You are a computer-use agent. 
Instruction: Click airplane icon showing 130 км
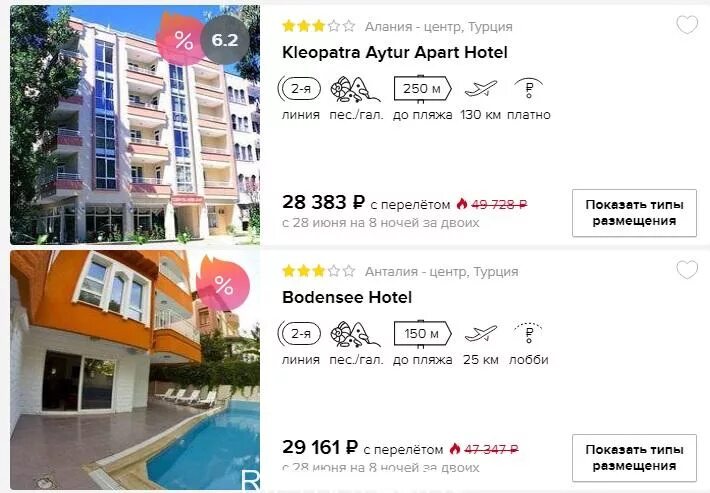tap(480, 88)
